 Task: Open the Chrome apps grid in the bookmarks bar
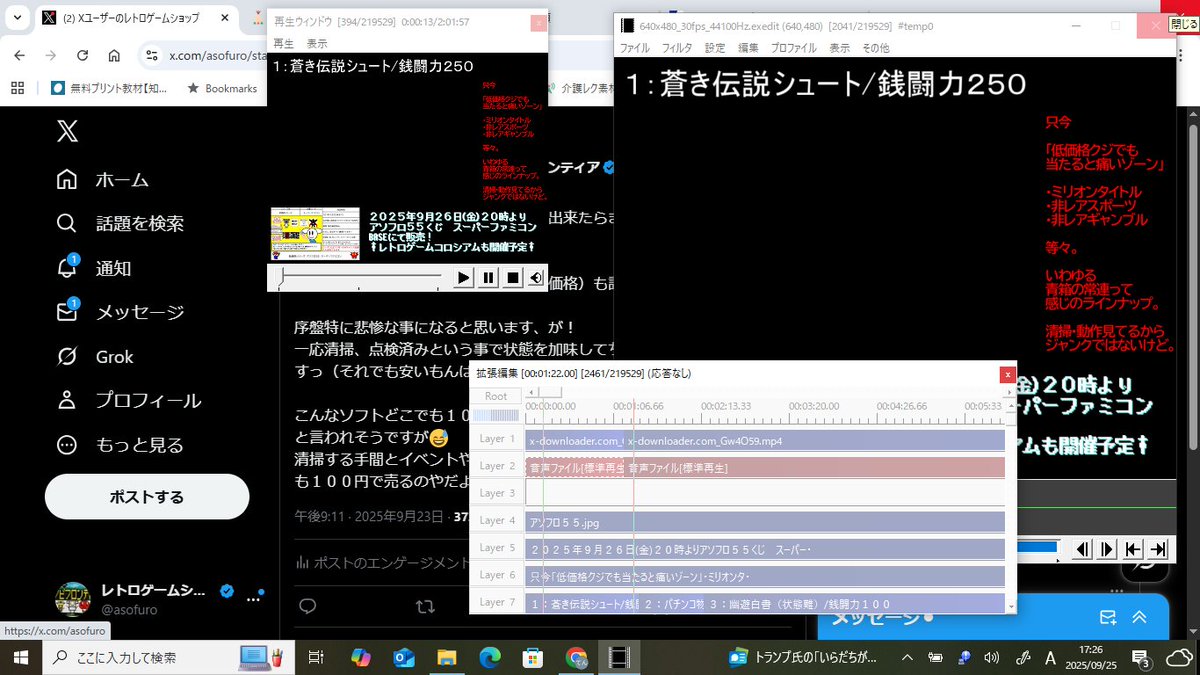pyautogui.click(x=17, y=88)
